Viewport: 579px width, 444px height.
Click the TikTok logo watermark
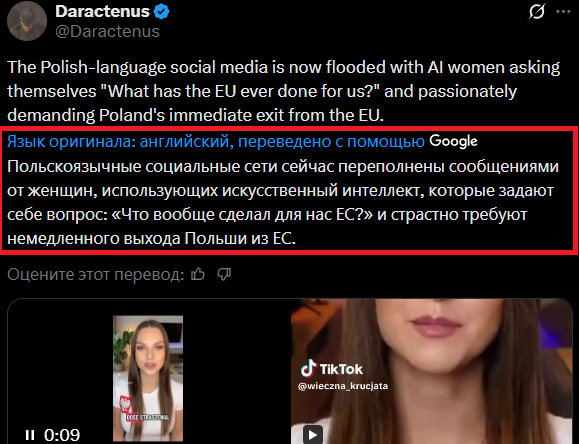(332, 368)
